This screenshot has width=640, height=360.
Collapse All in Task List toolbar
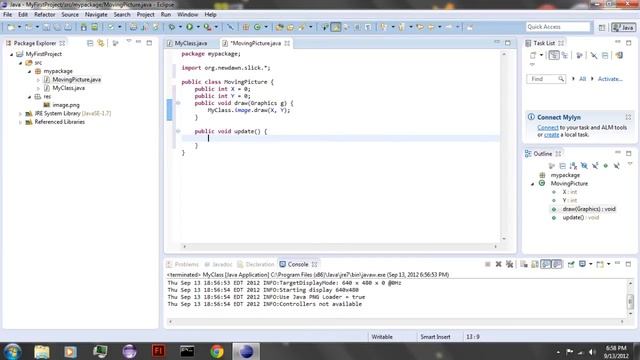tap(605, 55)
